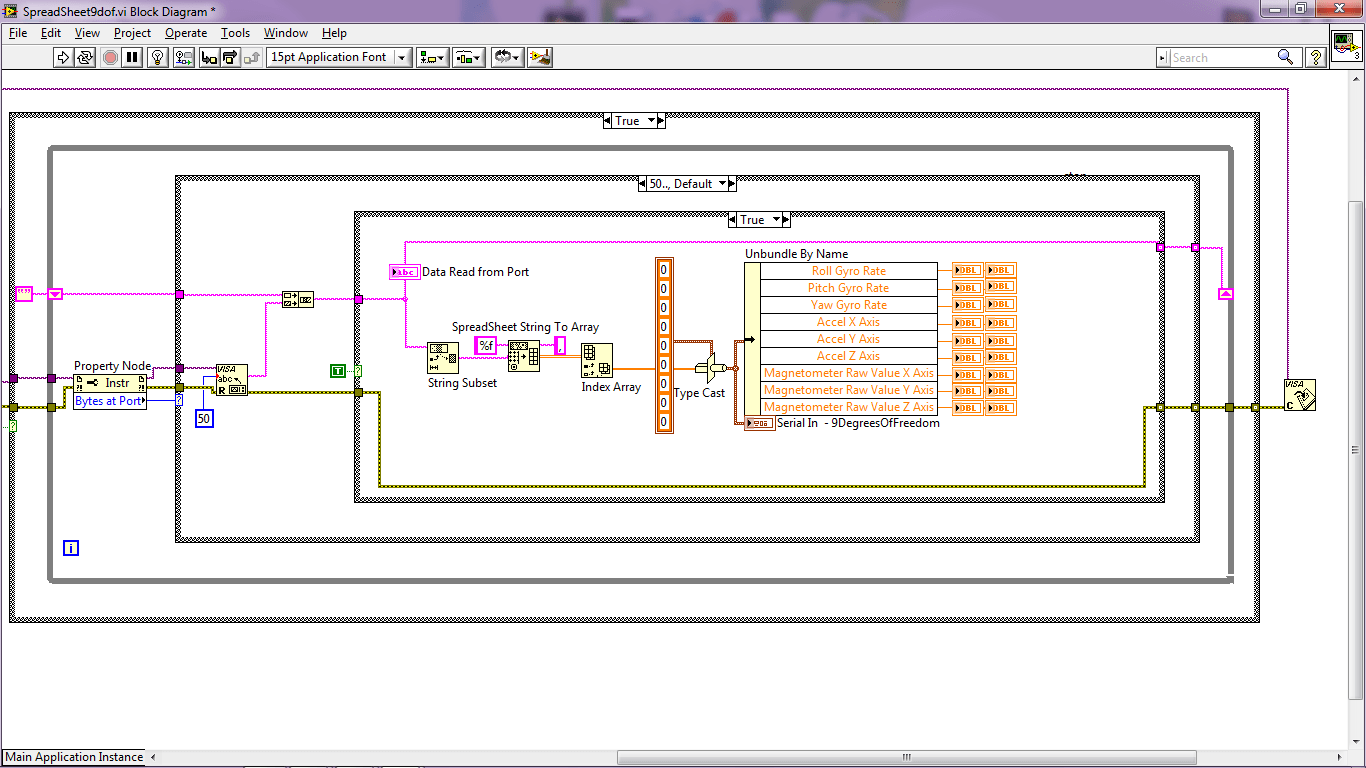Click DBL indicator adjacent to Accel Y Axis
The image size is (1366, 768).
(967, 339)
